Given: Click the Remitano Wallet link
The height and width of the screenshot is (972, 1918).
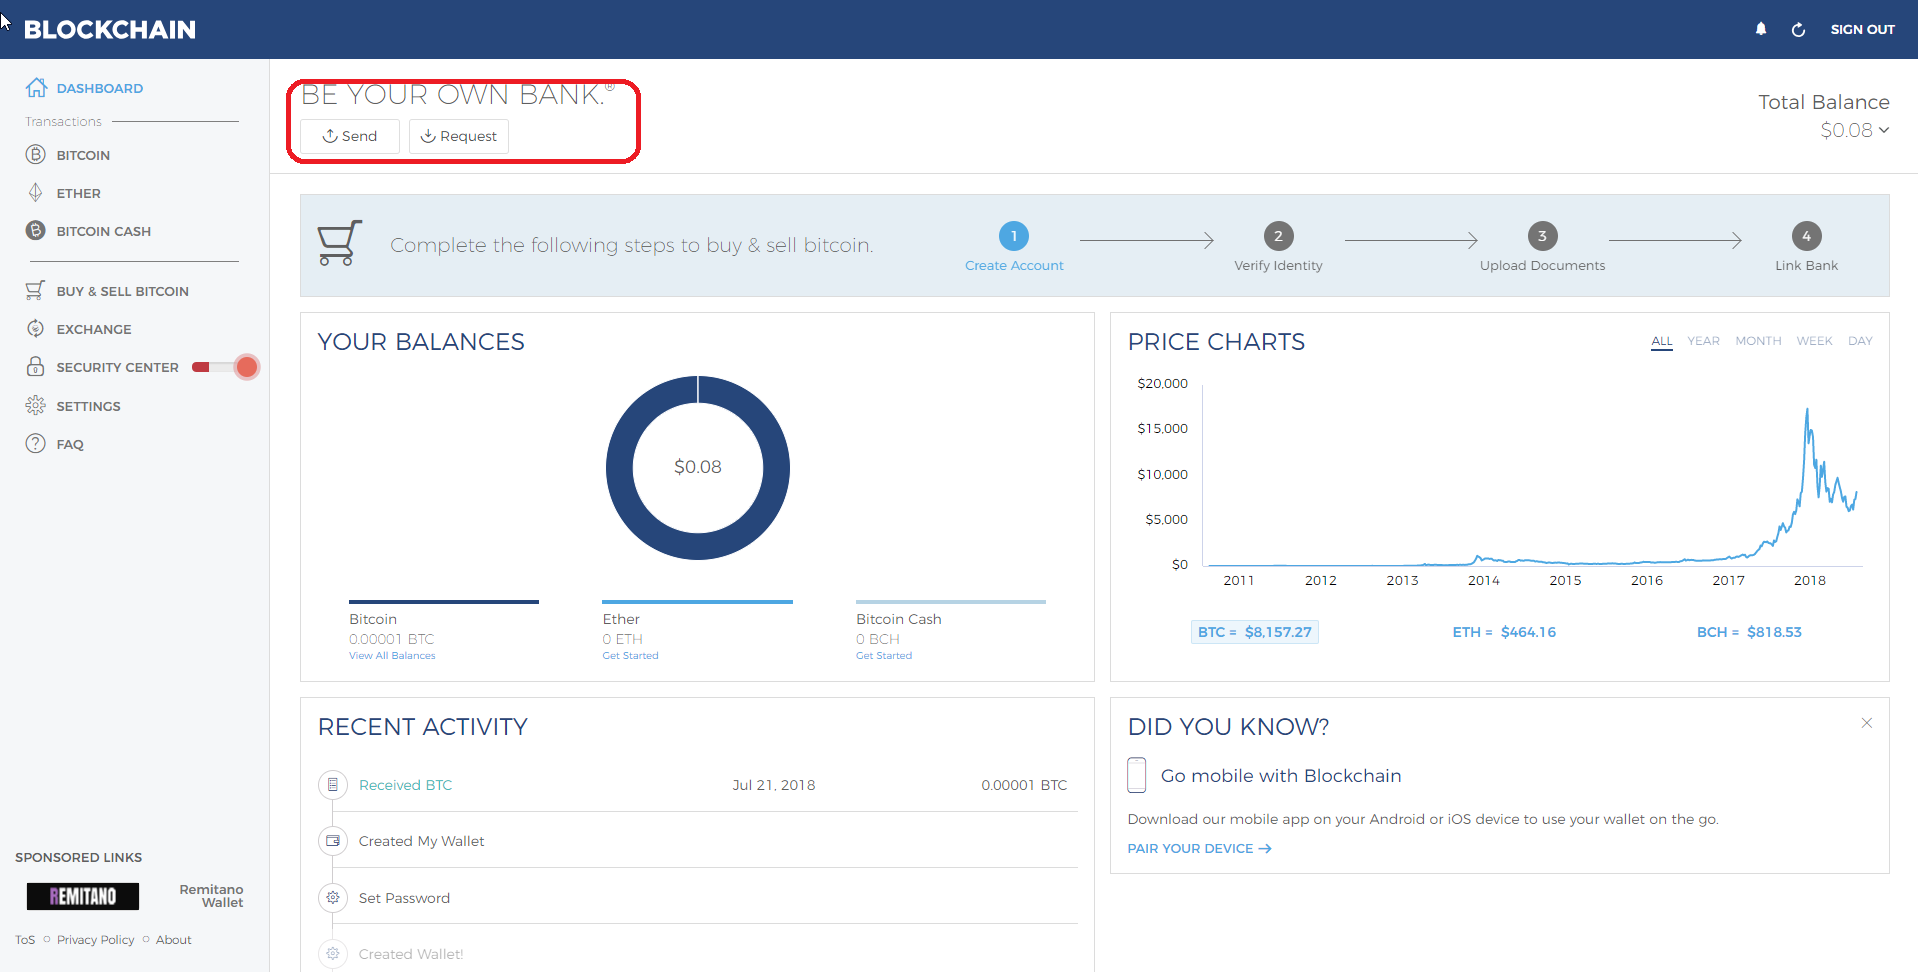Looking at the screenshot, I should tap(211, 896).
